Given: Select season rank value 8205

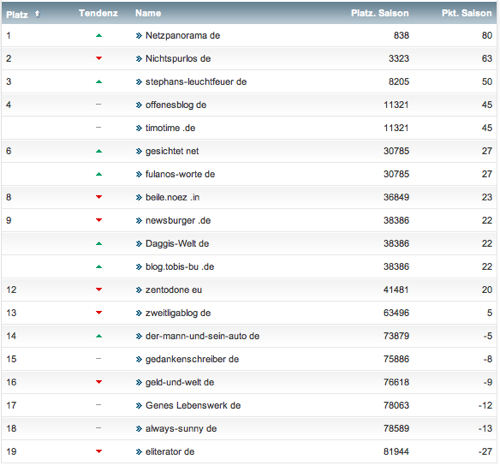Looking at the screenshot, I should 399,82.
